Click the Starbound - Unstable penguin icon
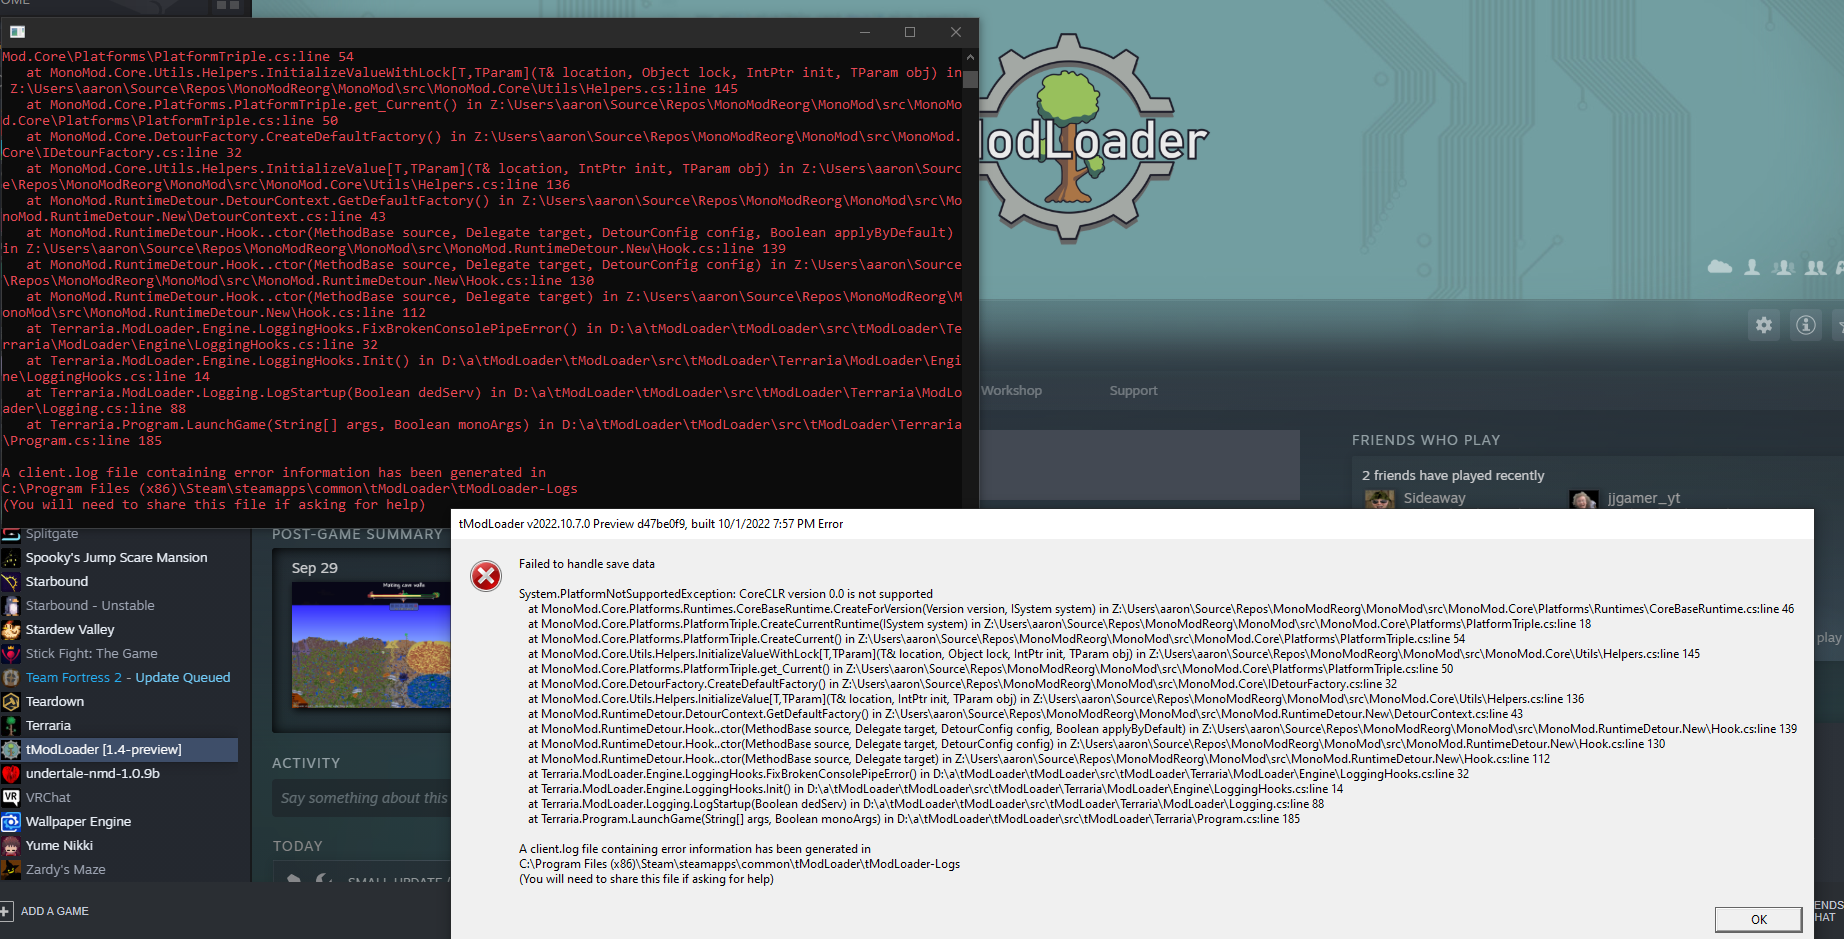 click(11, 606)
